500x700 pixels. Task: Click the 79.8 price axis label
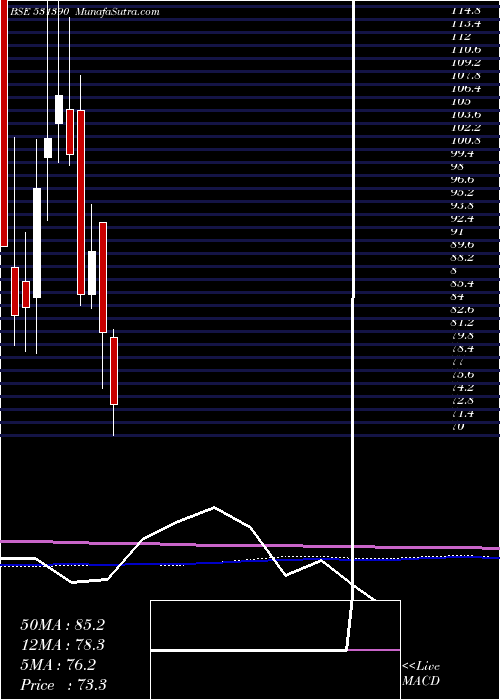click(464, 335)
